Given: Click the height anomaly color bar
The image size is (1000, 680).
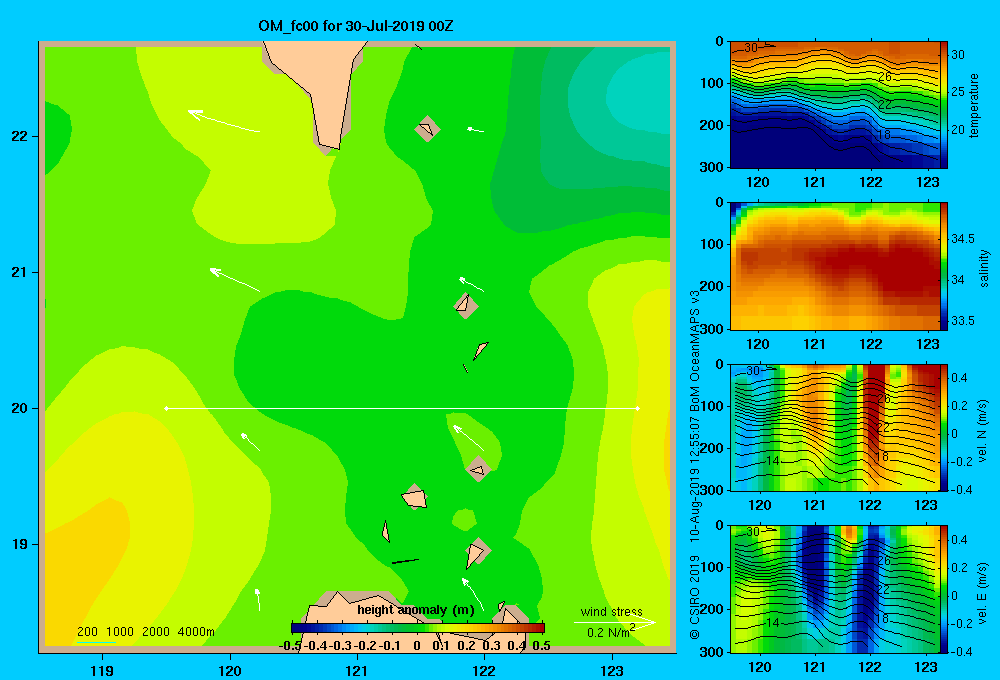Looking at the screenshot, I should [x=418, y=628].
